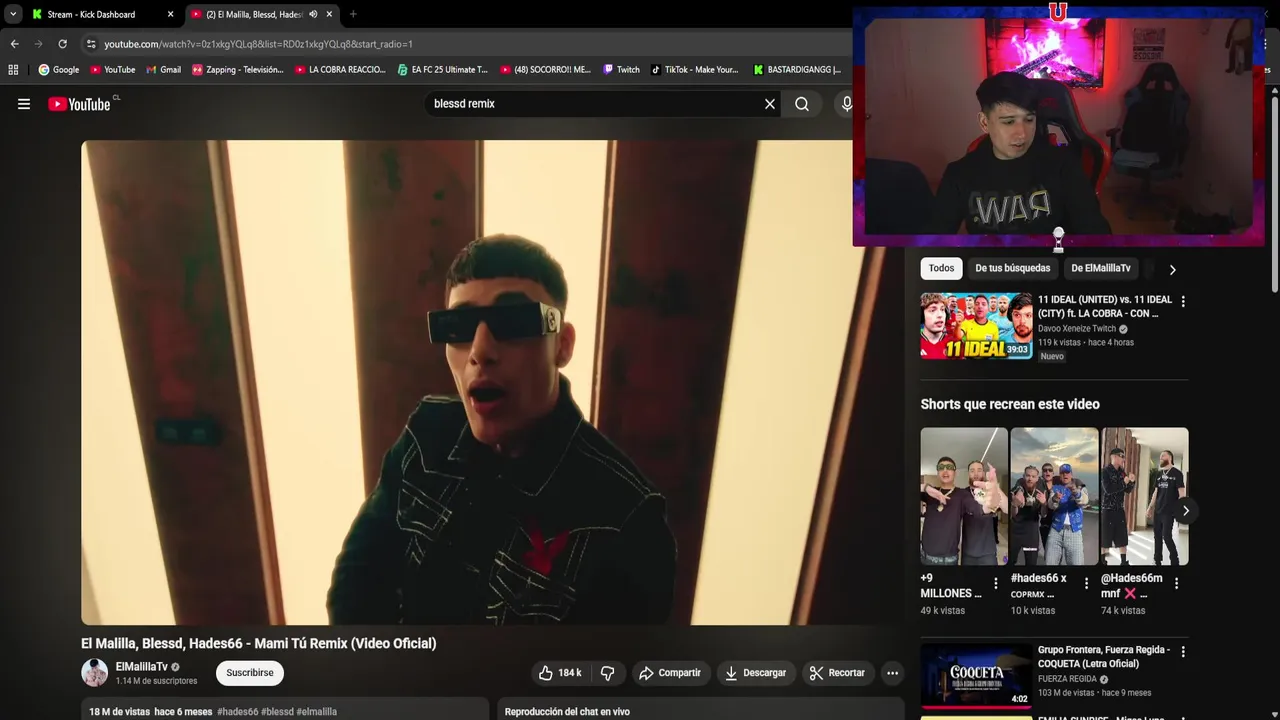The width and height of the screenshot is (1280, 720).
Task: Open the YouTube bookmark
Action: 112,70
